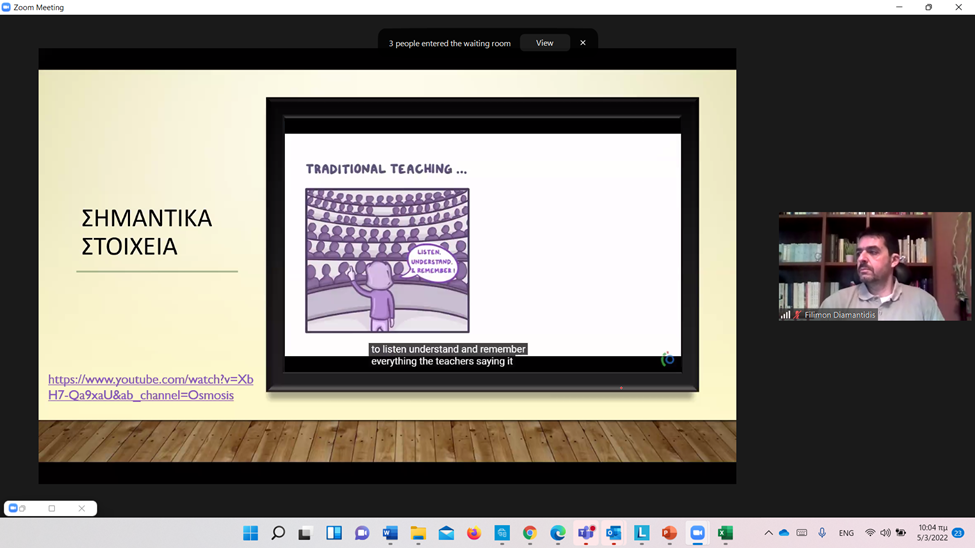This screenshot has width=975, height=548.
Task: Open taskbar Search
Action: click(x=278, y=533)
